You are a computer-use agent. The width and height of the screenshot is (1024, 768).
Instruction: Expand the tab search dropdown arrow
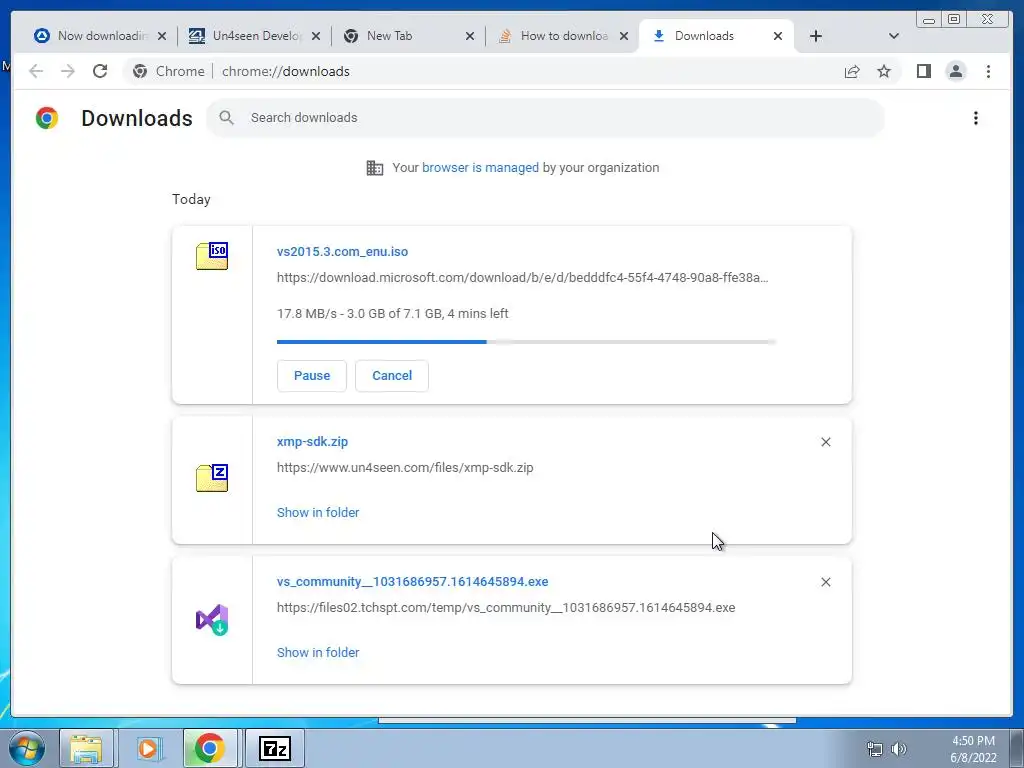pos(894,36)
